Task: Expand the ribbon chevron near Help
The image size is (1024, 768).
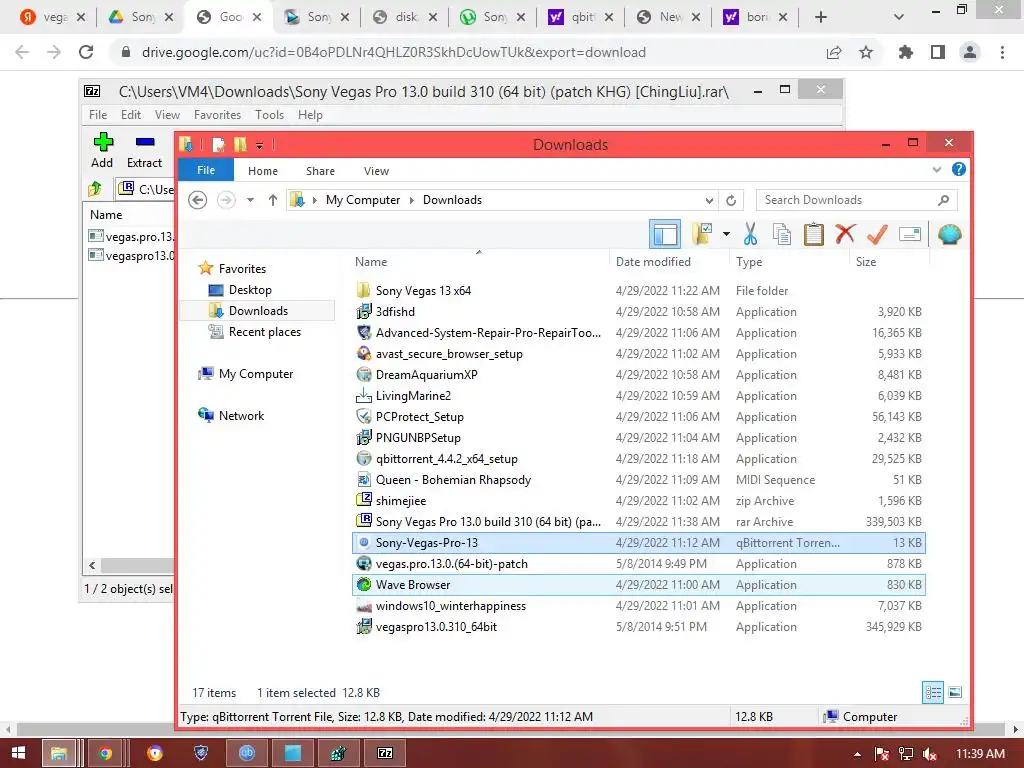Action: pos(936,169)
